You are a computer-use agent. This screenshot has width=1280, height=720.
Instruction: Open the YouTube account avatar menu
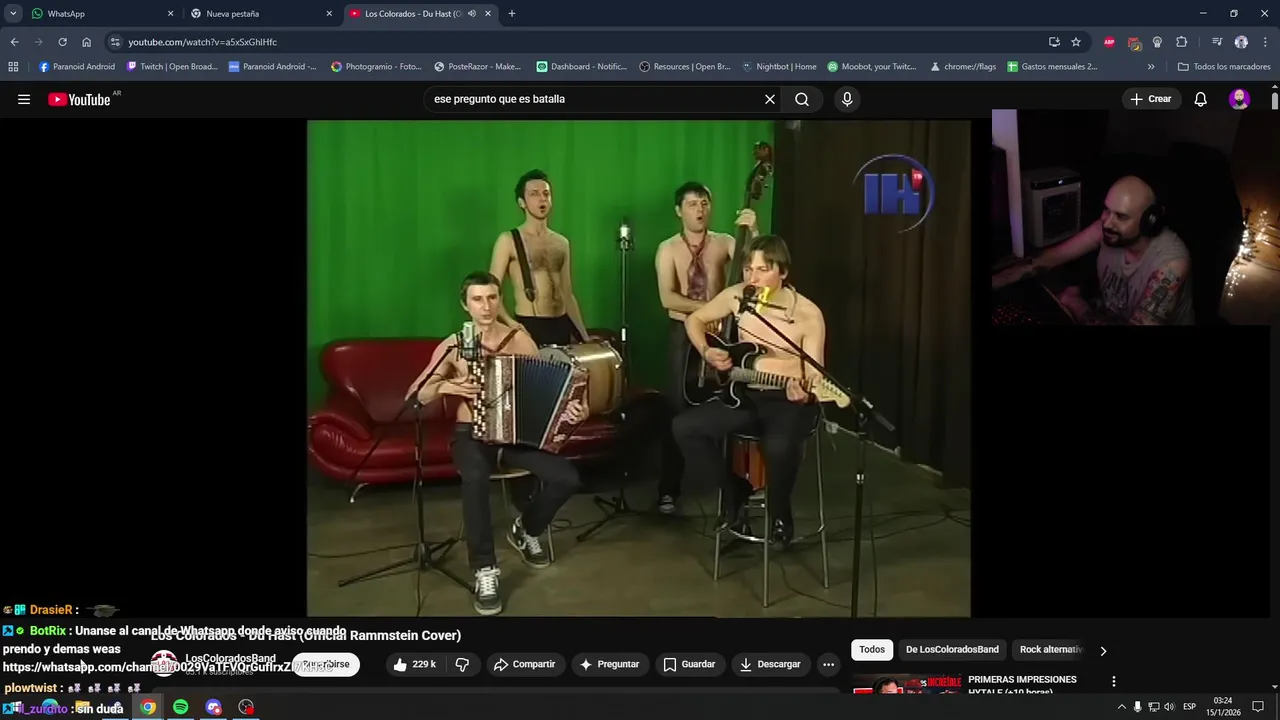point(1239,99)
